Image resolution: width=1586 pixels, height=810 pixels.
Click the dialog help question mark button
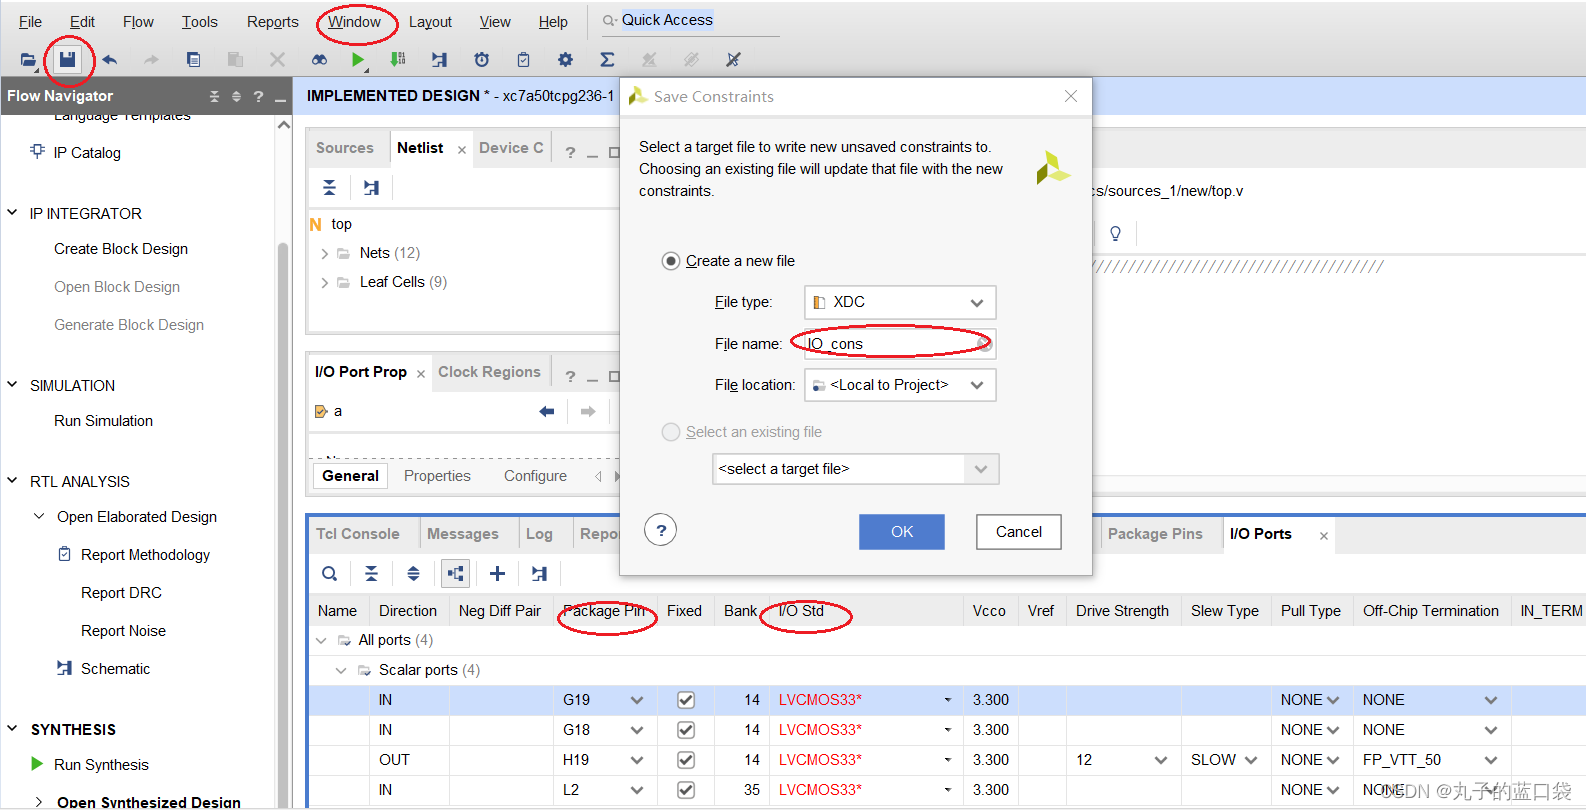pos(661,530)
